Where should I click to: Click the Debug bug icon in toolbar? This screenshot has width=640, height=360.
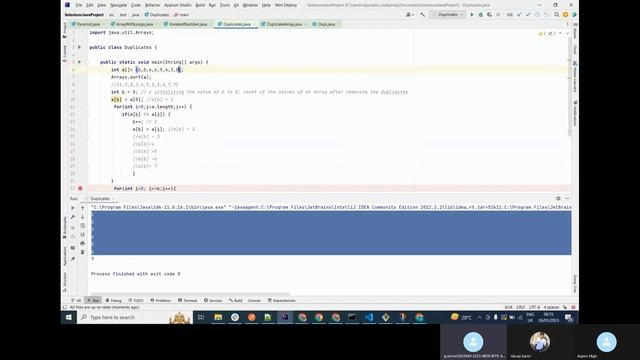[480, 15]
